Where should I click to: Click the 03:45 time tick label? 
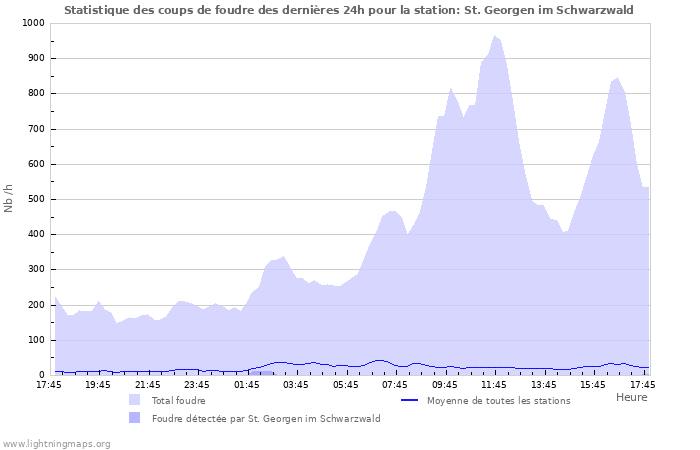pos(296,384)
